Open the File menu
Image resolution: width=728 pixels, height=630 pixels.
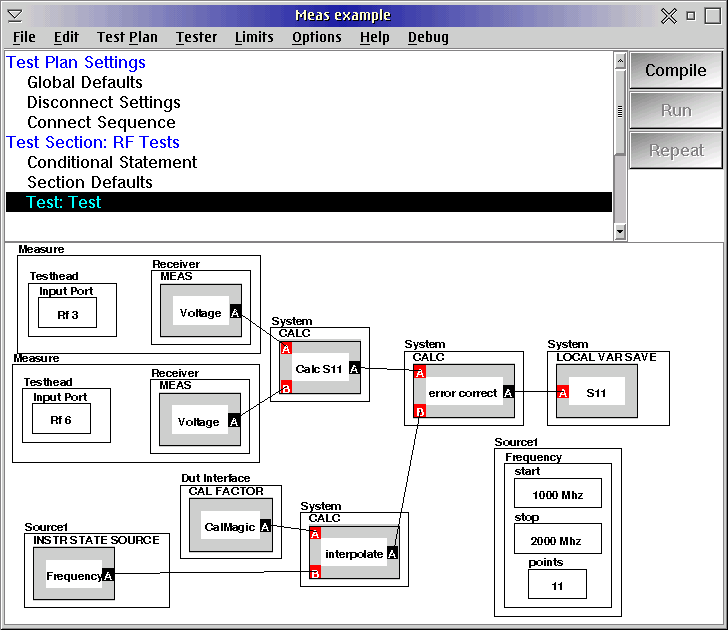(x=24, y=37)
